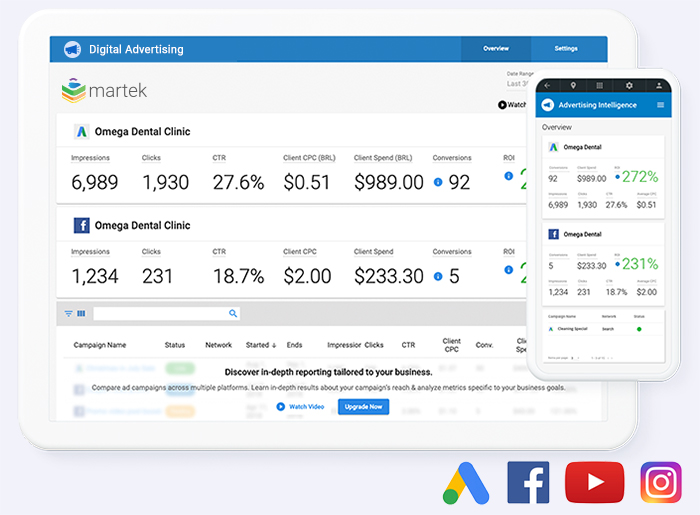The image size is (700, 515).
Task: Tap Cleaning Special campaign row on phone
Action: (x=603, y=329)
